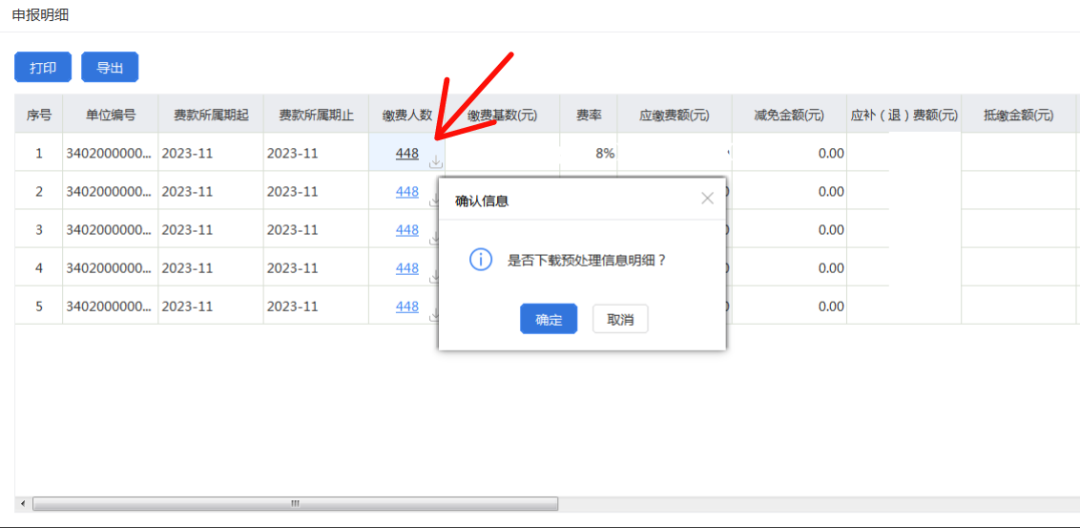Click the 0.00 减免金额 cell in row 1
The height and width of the screenshot is (528, 1080).
pyautogui.click(x=789, y=153)
